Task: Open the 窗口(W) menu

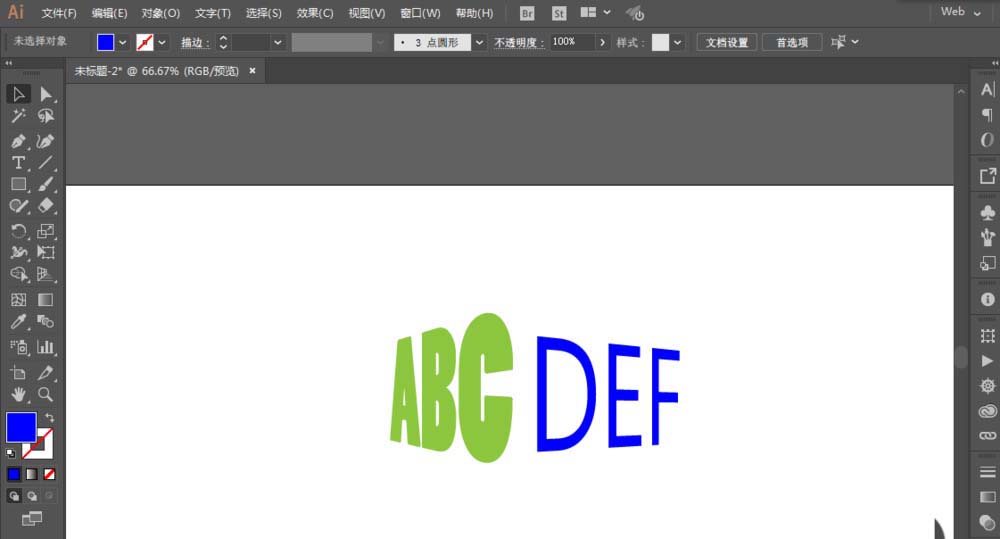Action: [420, 13]
